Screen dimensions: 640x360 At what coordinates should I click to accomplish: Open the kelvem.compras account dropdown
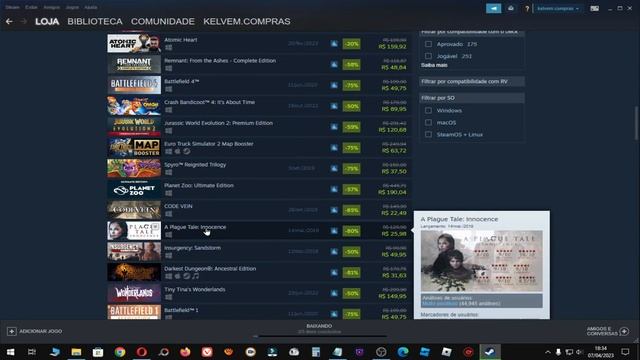point(558,8)
